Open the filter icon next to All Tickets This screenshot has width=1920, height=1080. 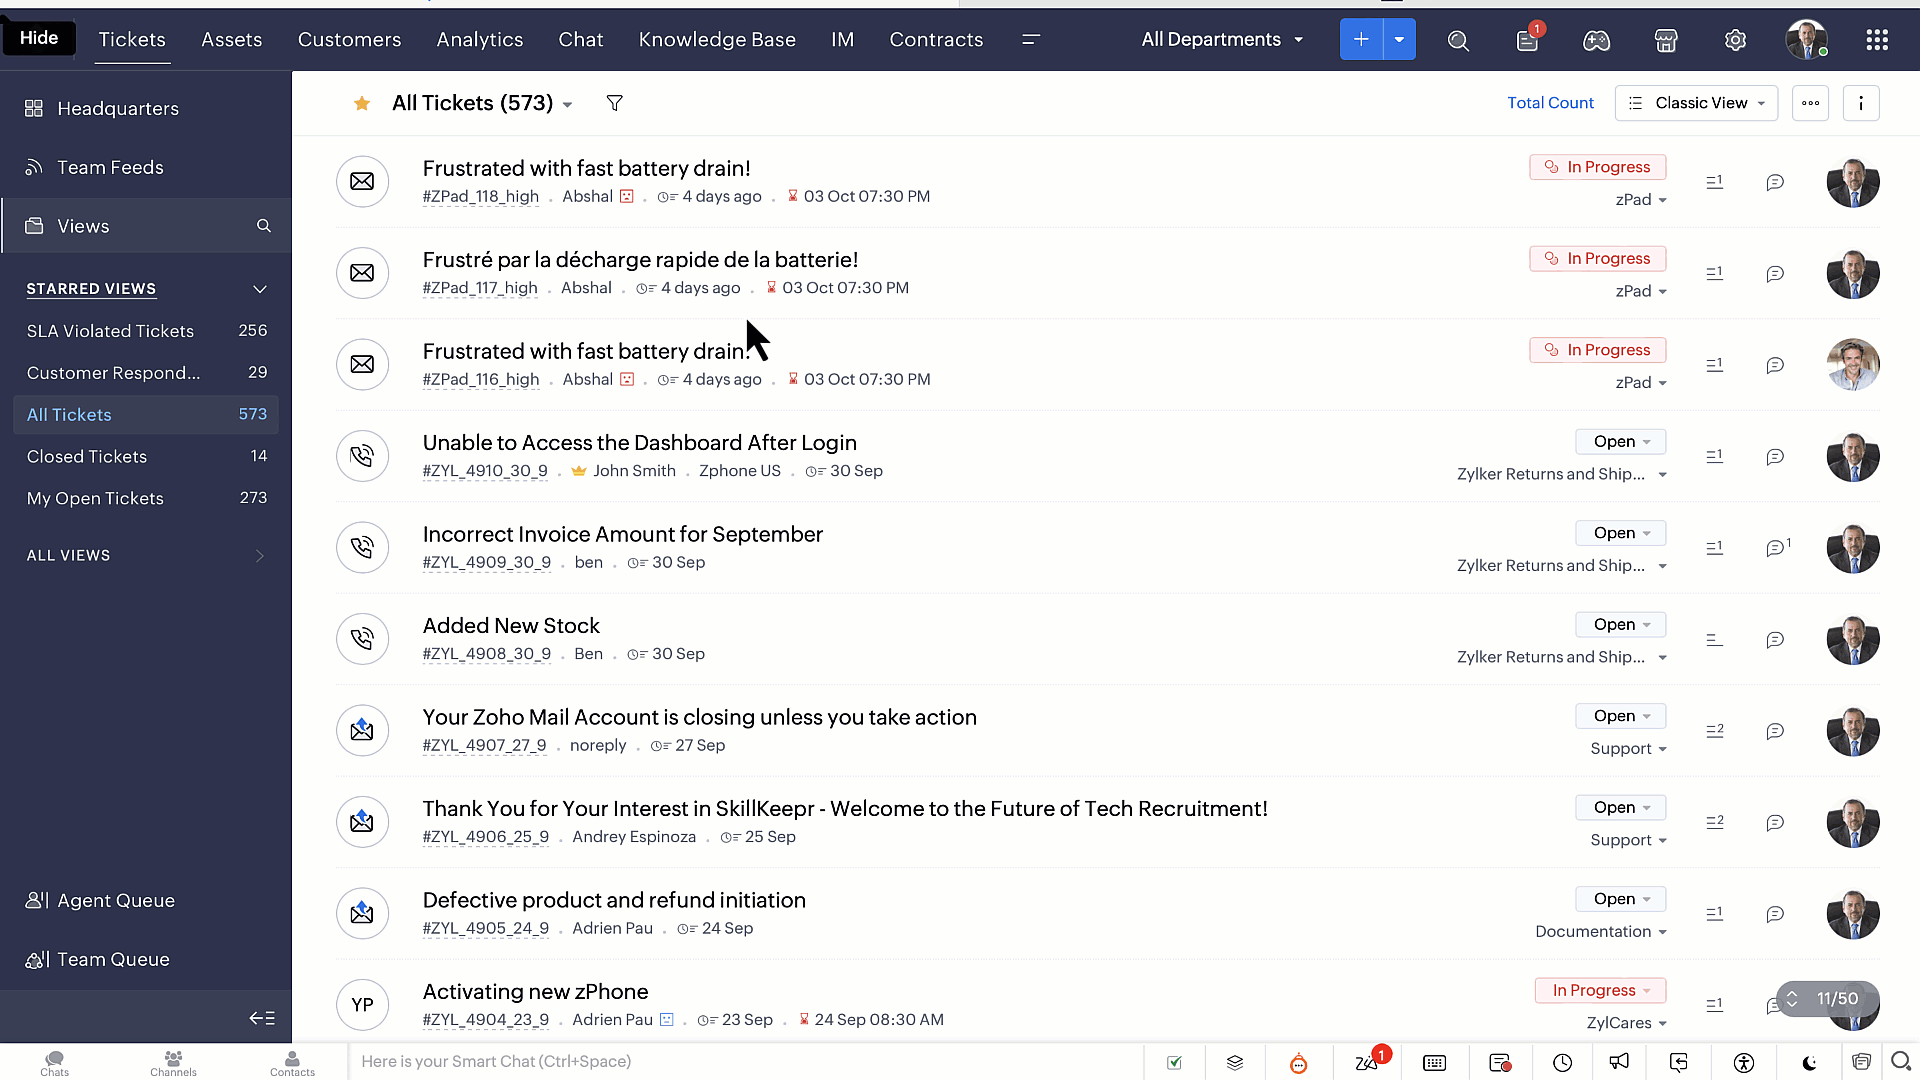point(615,103)
